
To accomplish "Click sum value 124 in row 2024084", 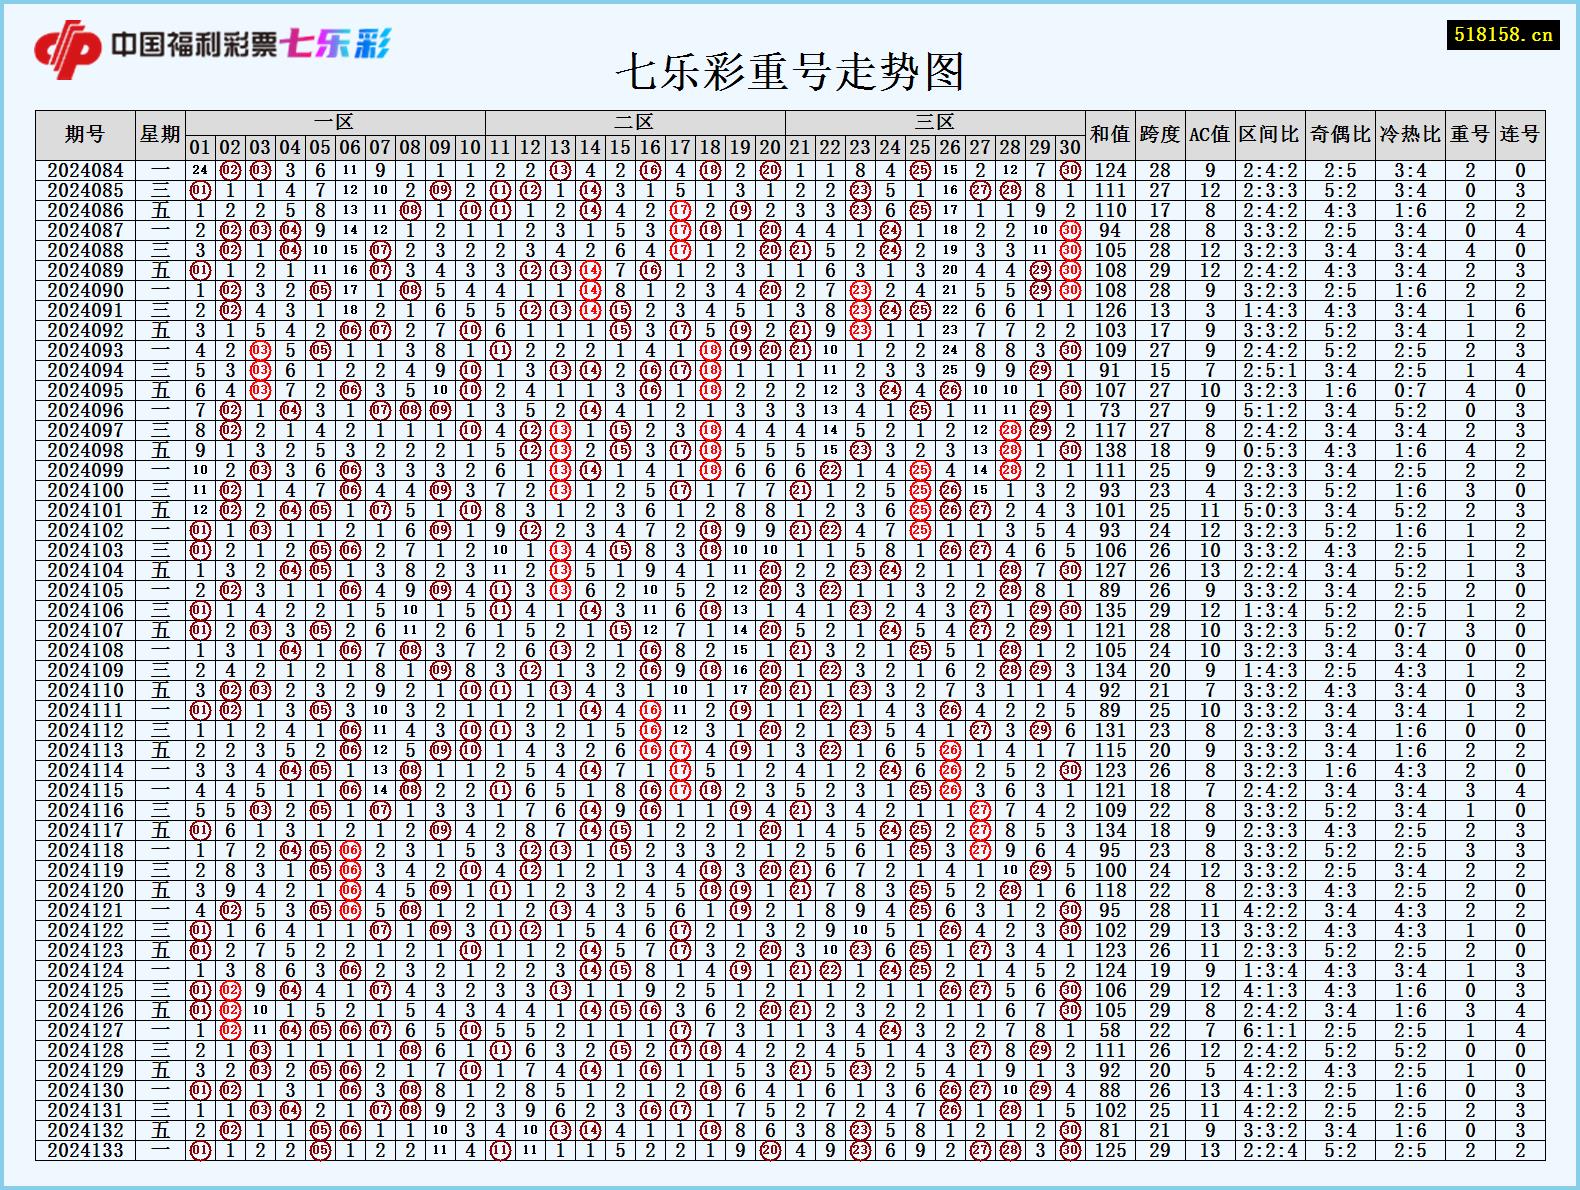I will (x=1110, y=171).
